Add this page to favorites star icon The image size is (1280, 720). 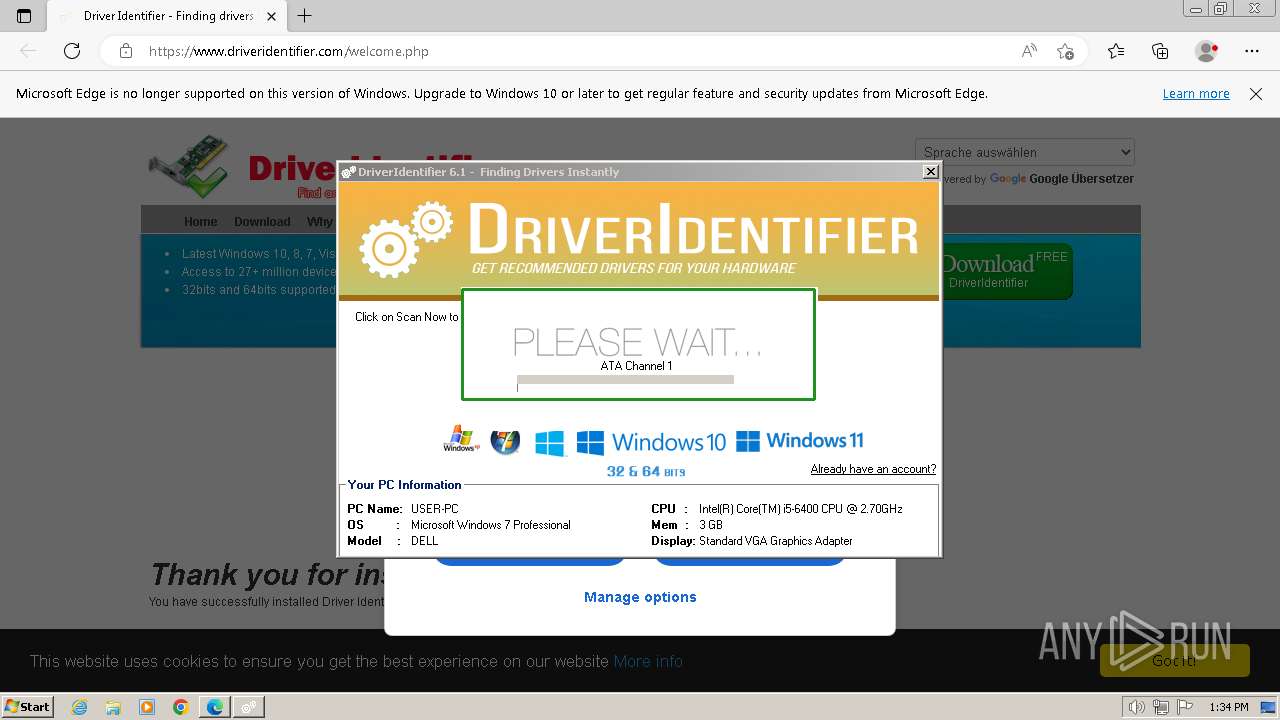pyautogui.click(x=1065, y=51)
